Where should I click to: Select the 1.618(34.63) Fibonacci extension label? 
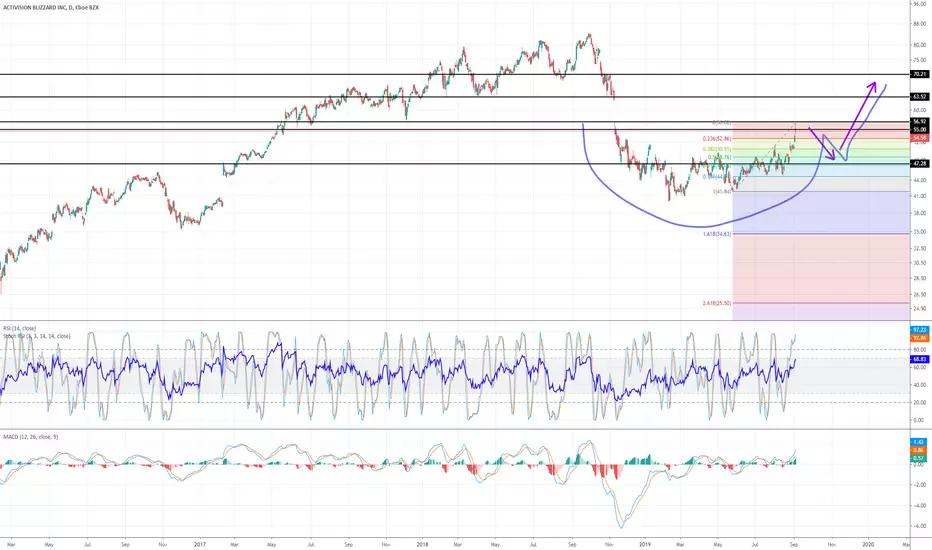tap(717, 234)
